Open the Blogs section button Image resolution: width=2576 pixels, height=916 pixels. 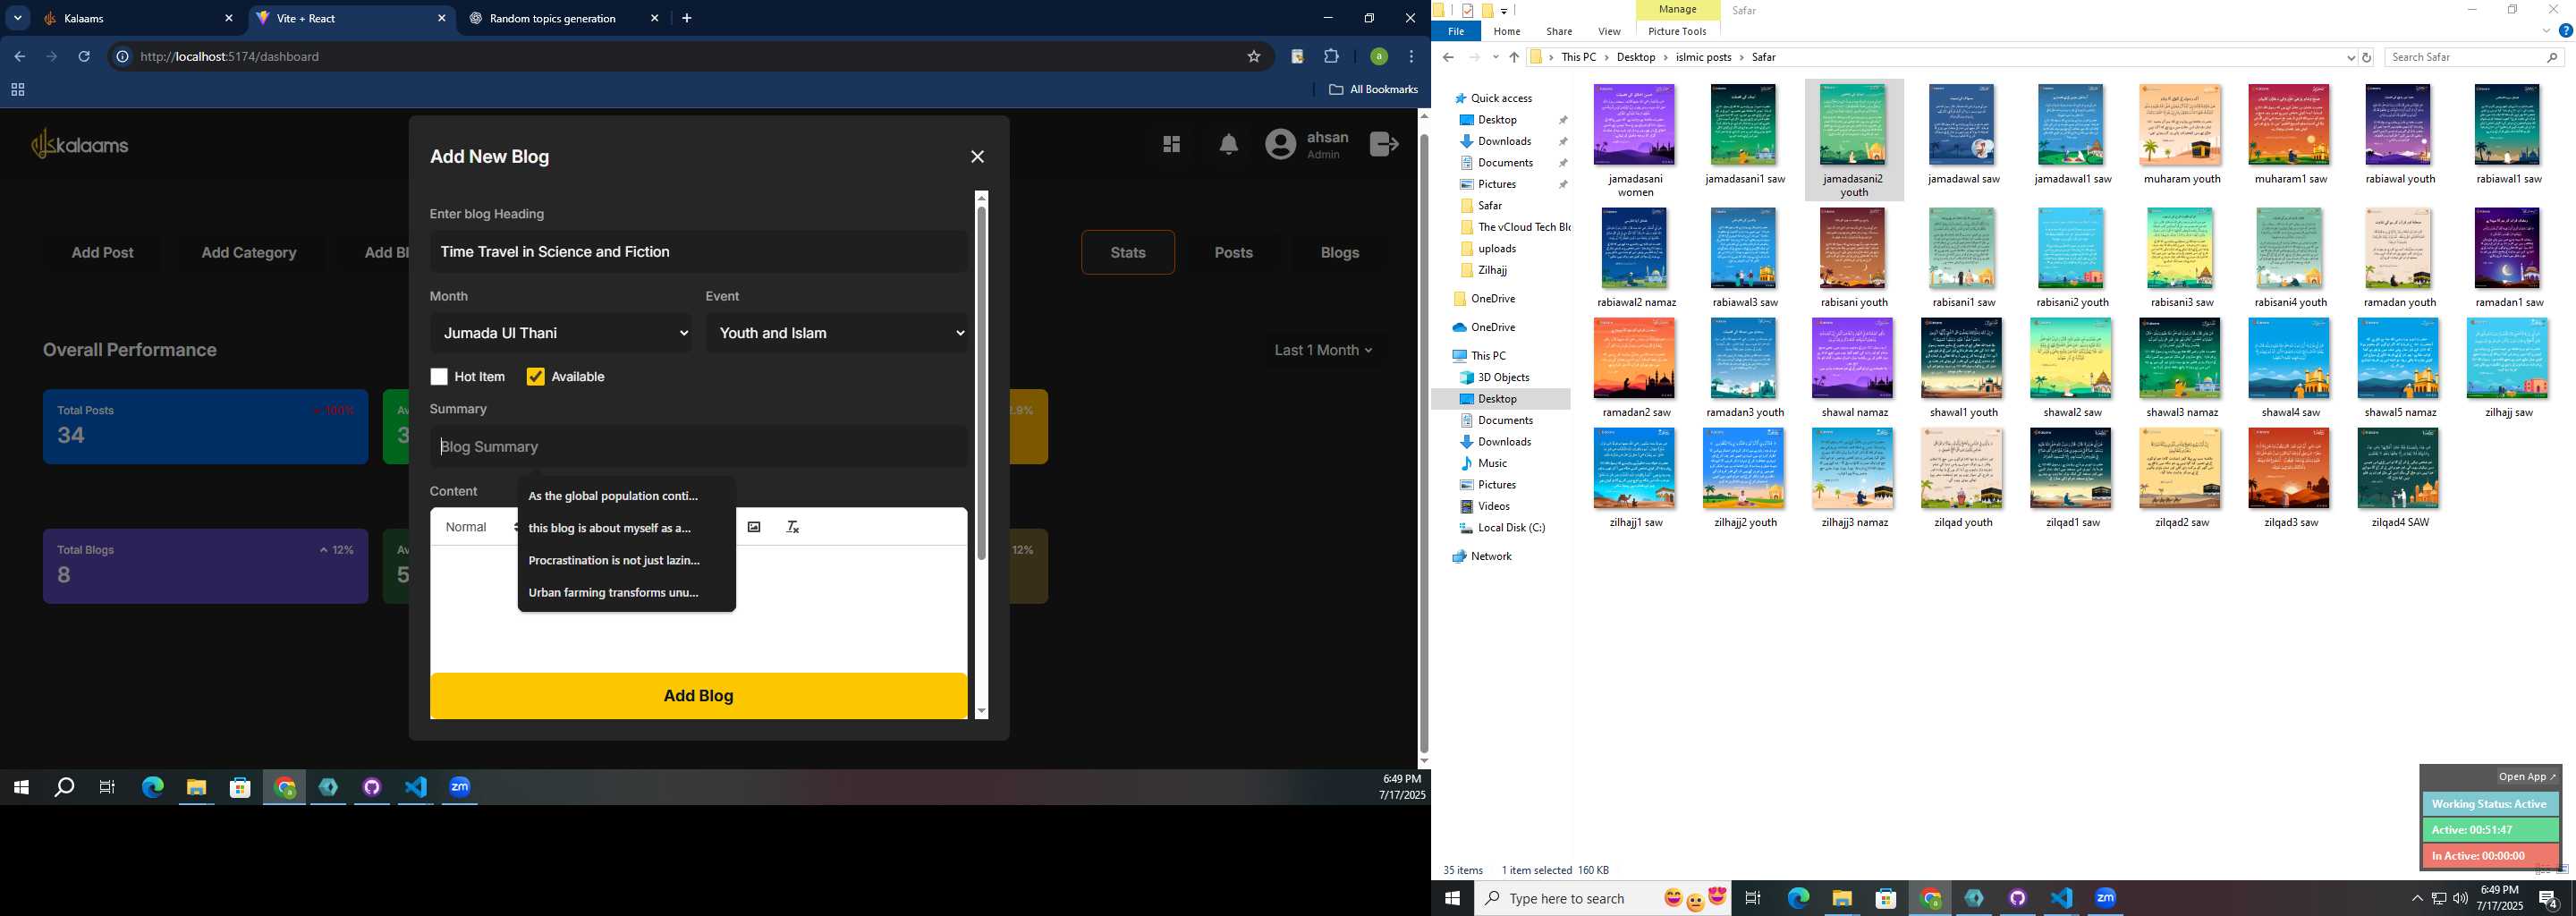click(x=1339, y=252)
